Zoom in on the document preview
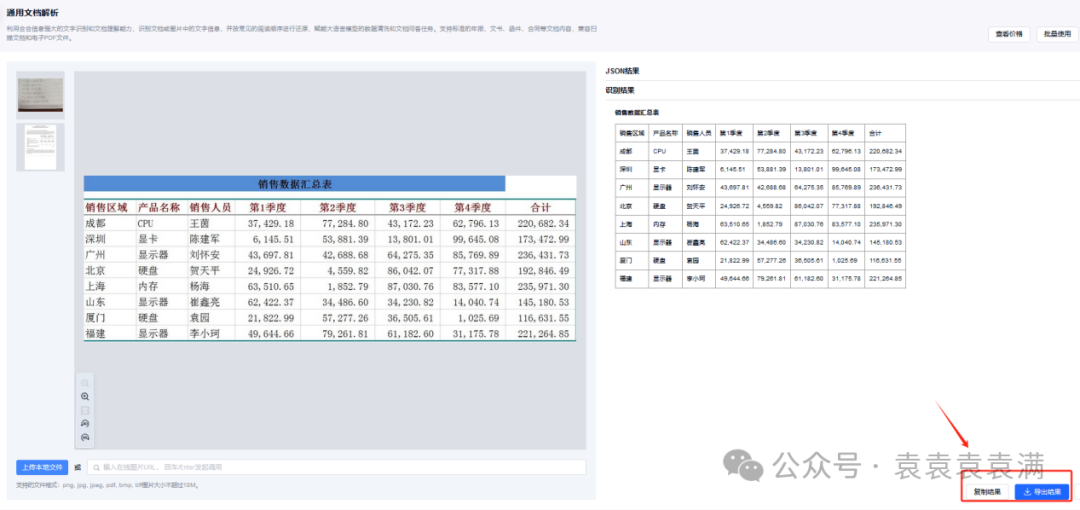Viewport: 1080px width, 510px height. click(85, 397)
